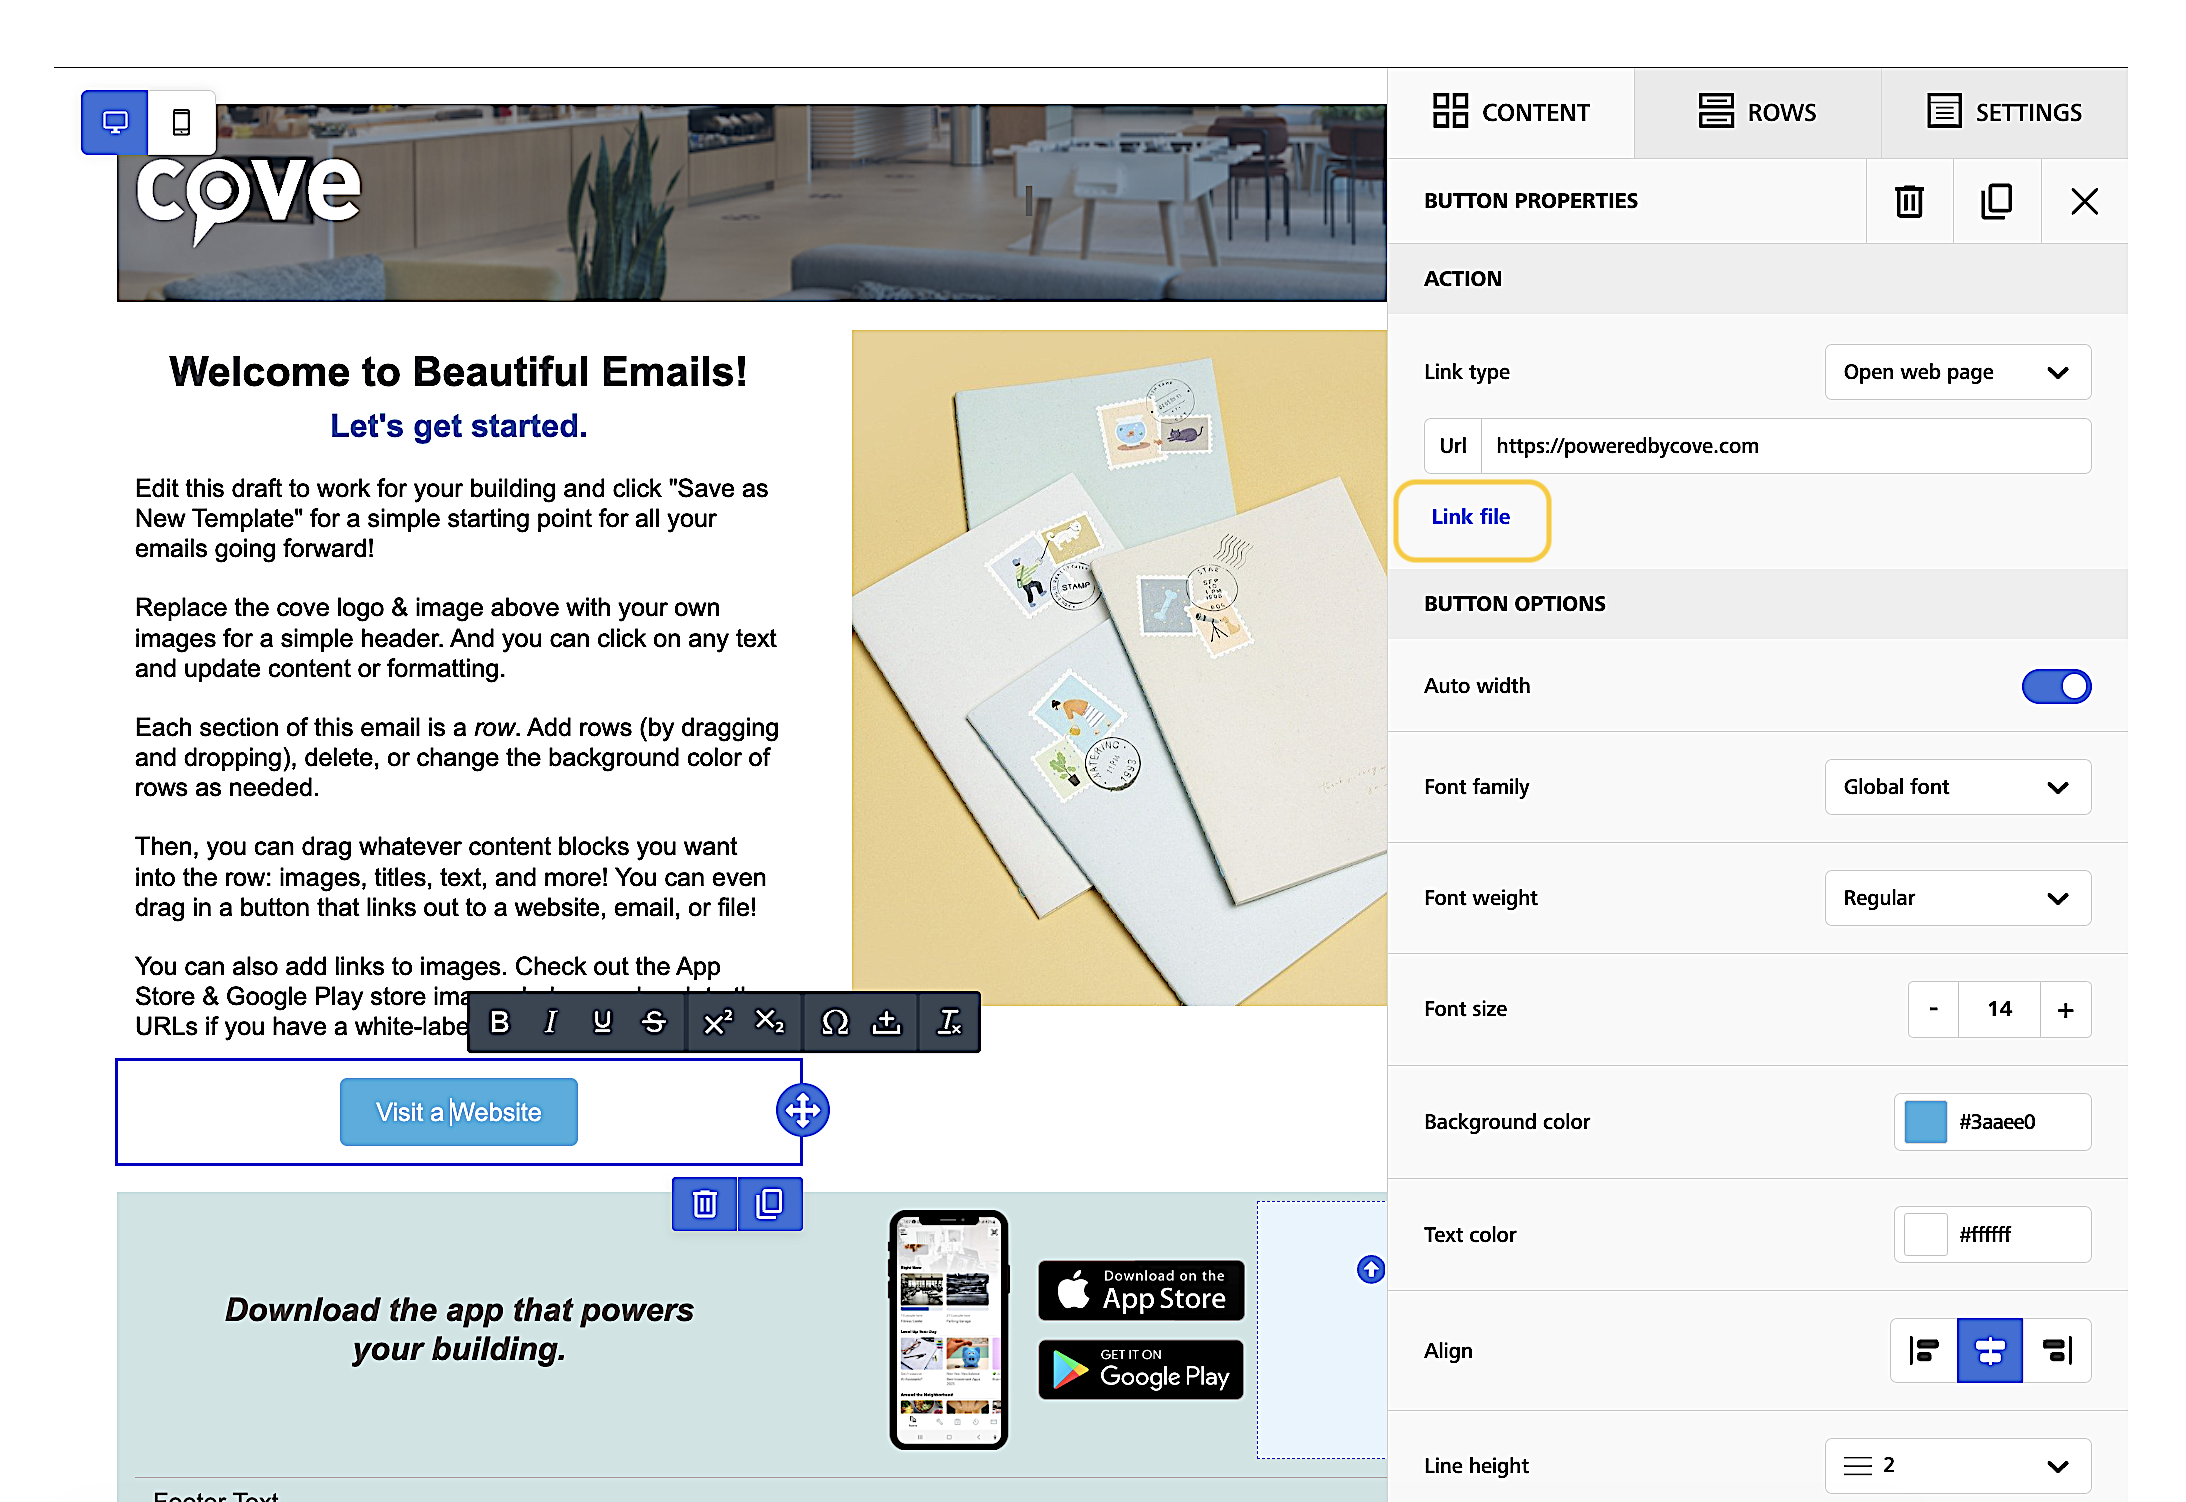Open the Link type dropdown
This screenshot has width=2186, height=1502.
pyautogui.click(x=1957, y=372)
